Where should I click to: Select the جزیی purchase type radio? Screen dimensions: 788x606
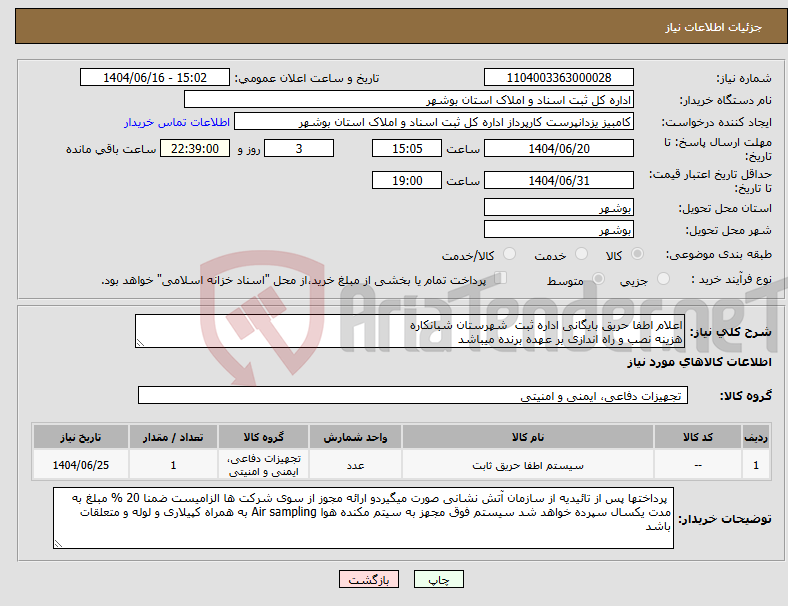(x=663, y=278)
